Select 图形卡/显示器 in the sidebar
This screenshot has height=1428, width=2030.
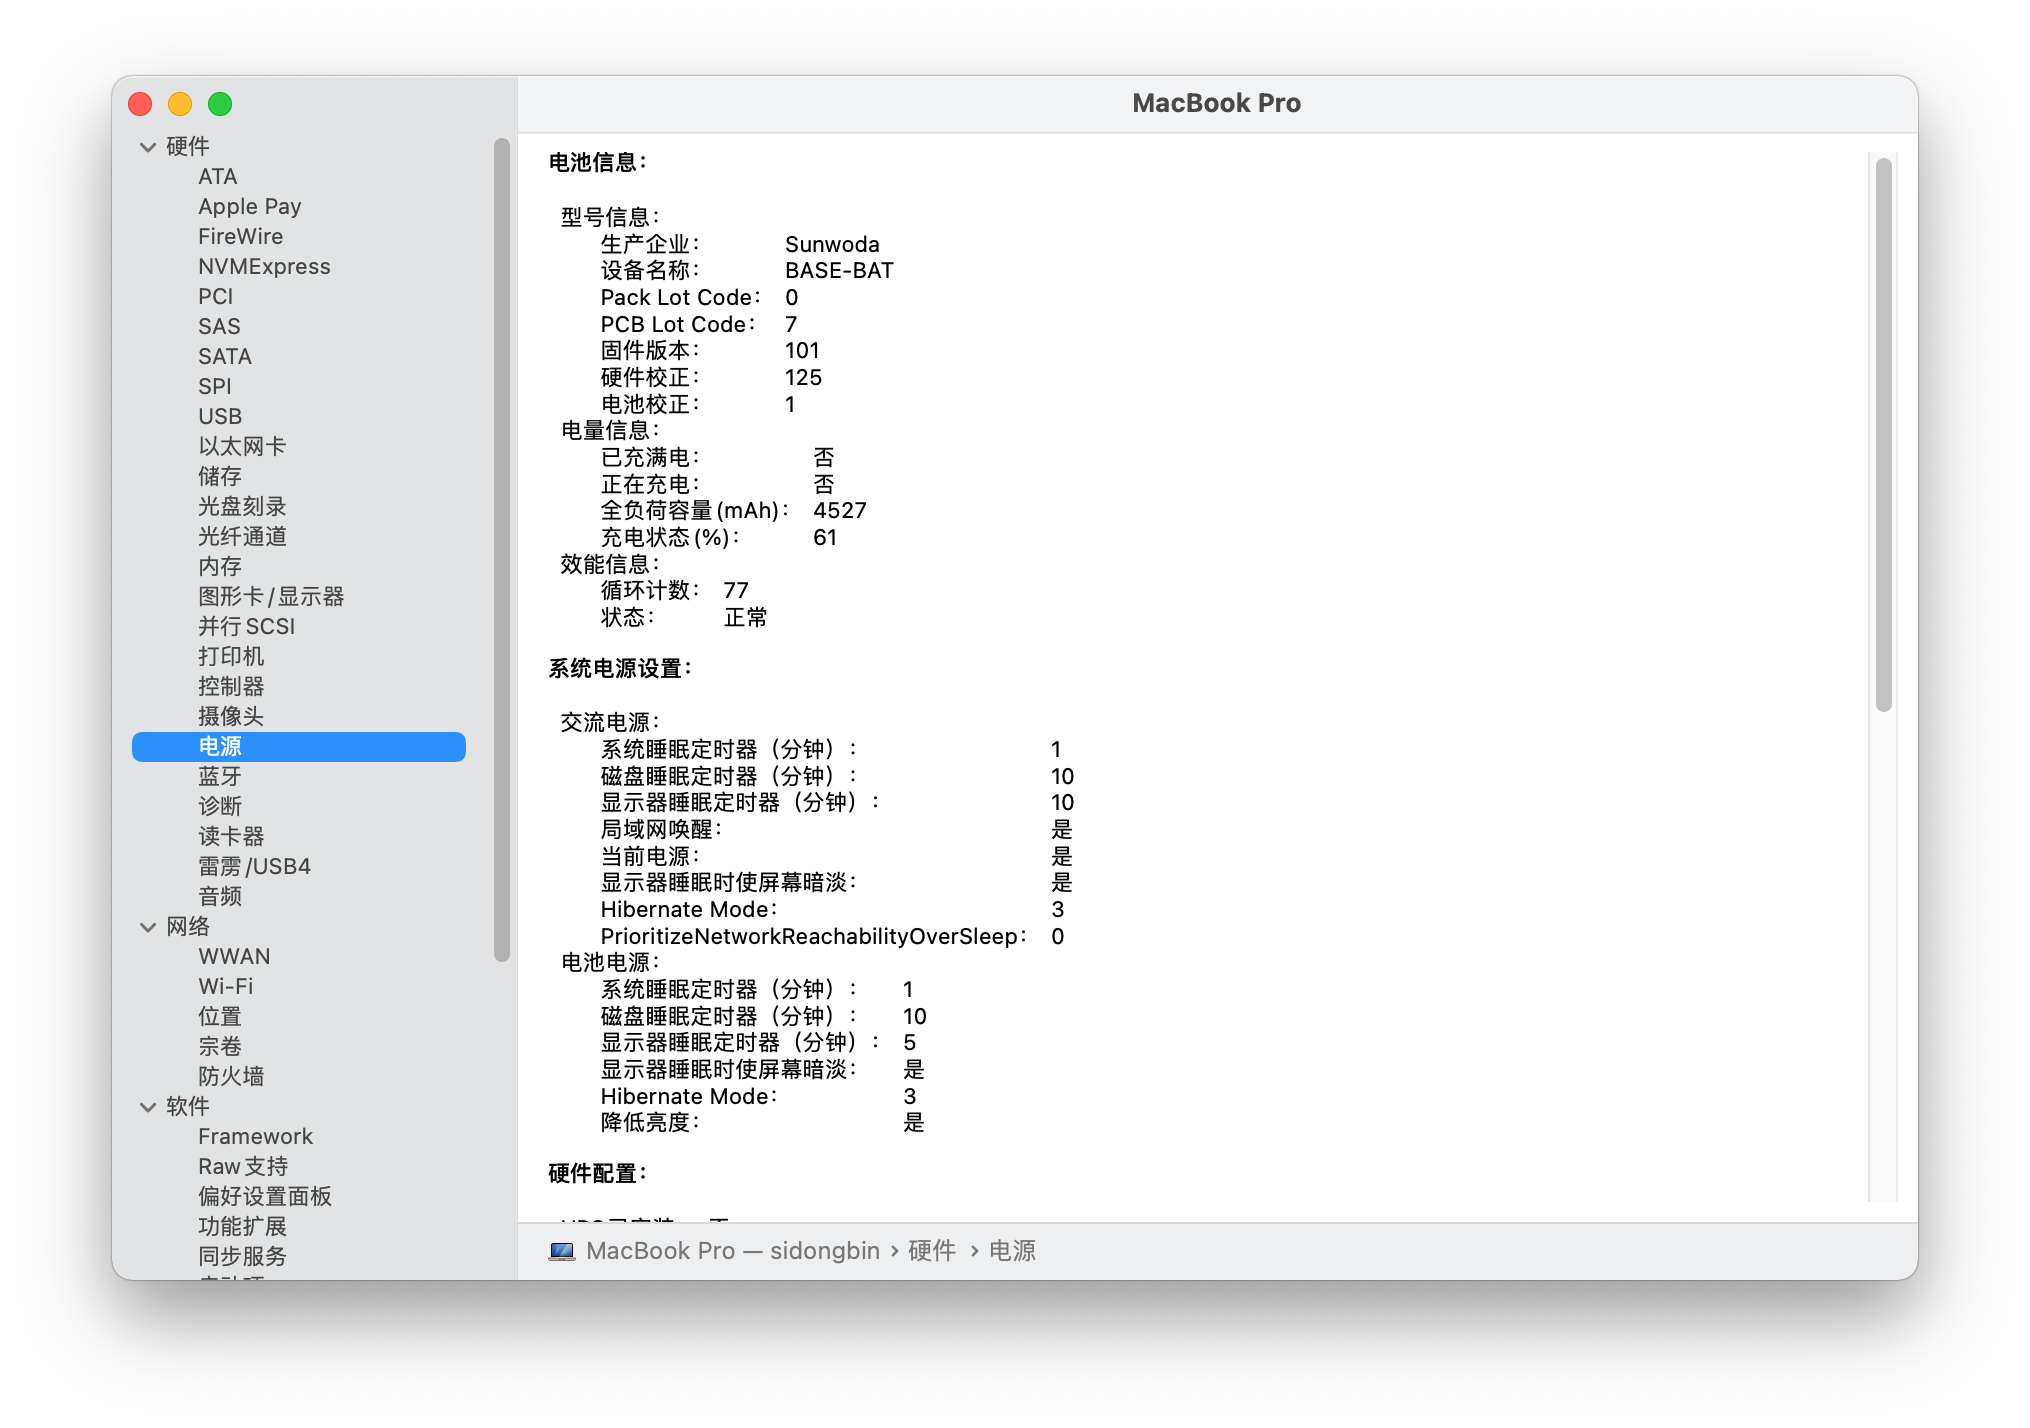click(x=271, y=595)
